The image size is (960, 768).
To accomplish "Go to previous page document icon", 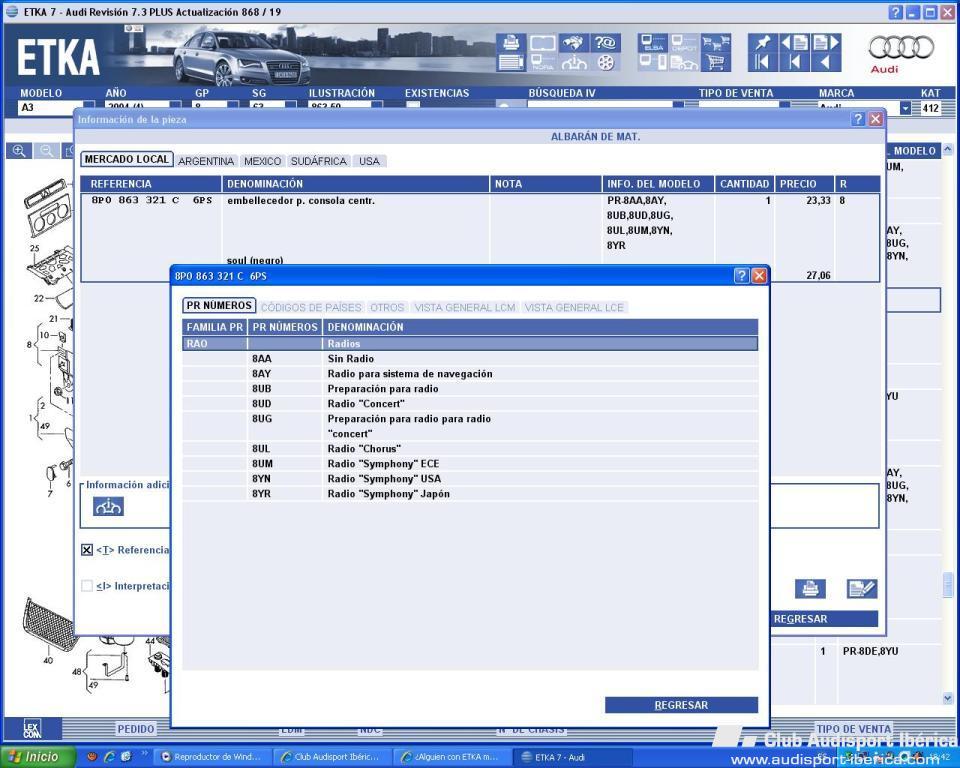I will (794, 43).
